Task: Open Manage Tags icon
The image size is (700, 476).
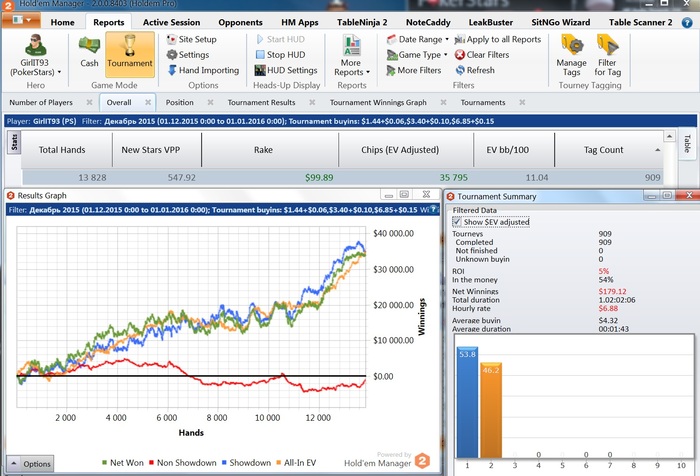Action: (572, 46)
